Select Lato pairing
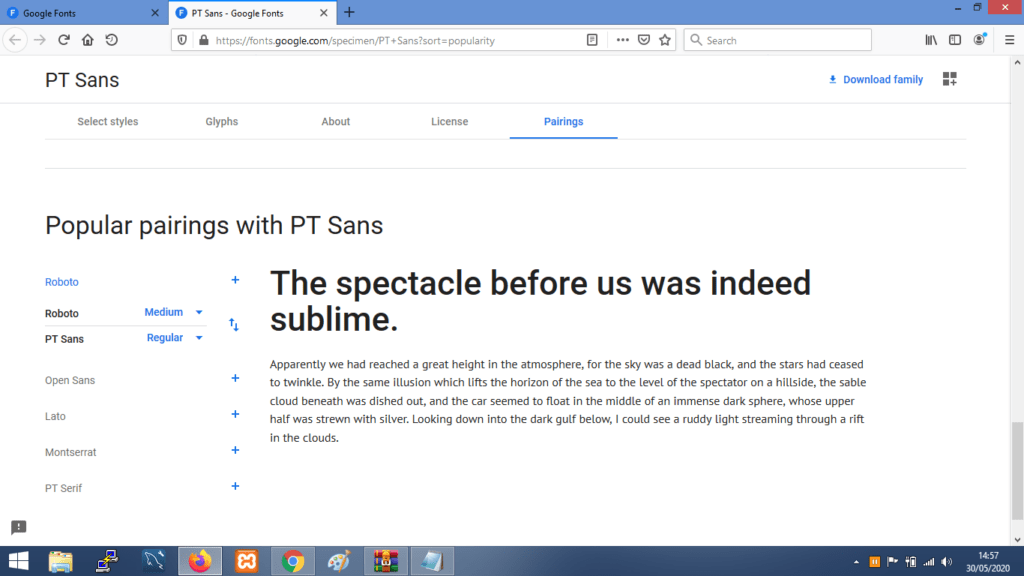 [x=55, y=416]
